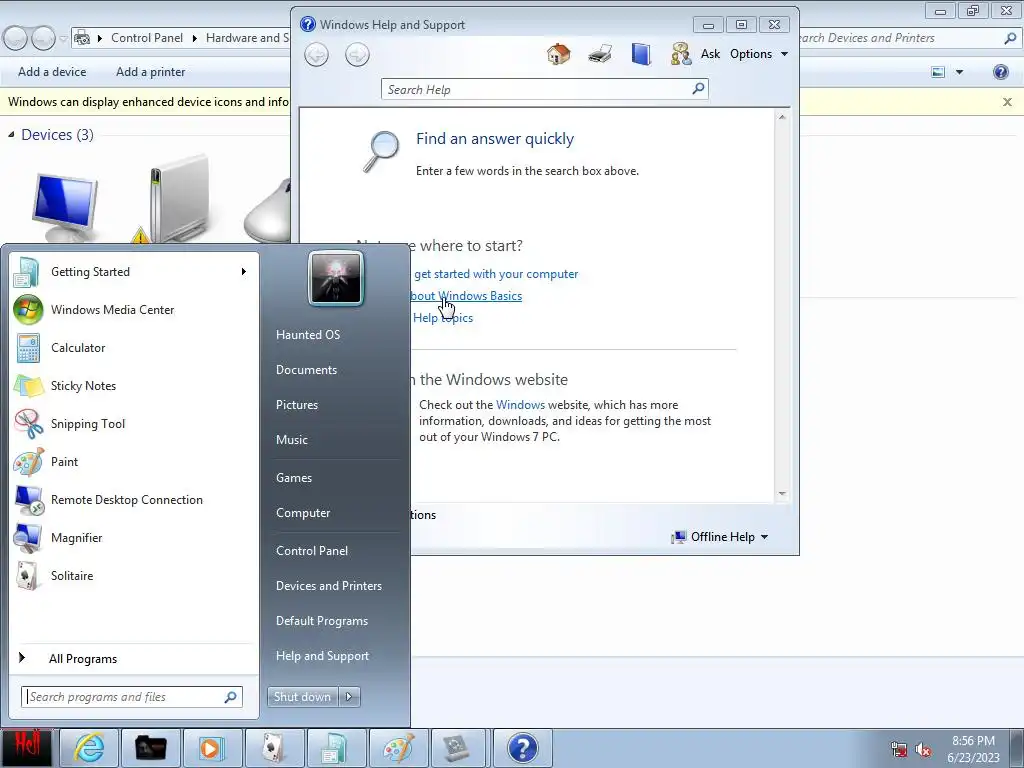Expand Getting Started submenu arrow
1024x768 pixels.
244,272
